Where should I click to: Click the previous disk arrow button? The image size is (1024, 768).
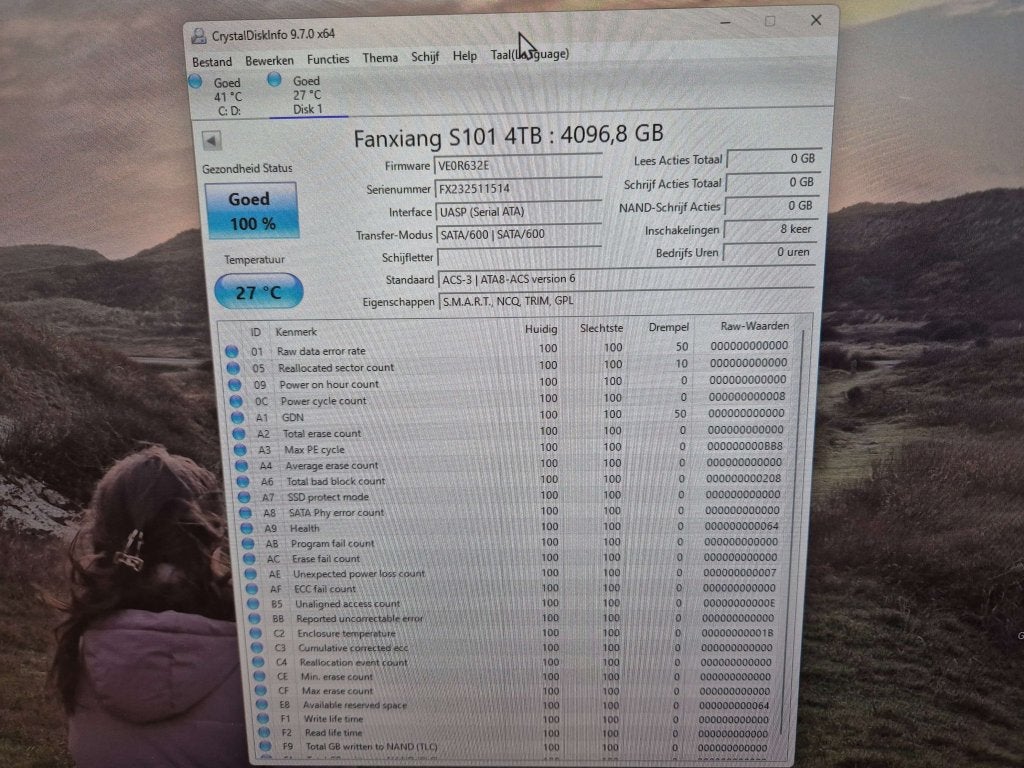click(x=212, y=140)
